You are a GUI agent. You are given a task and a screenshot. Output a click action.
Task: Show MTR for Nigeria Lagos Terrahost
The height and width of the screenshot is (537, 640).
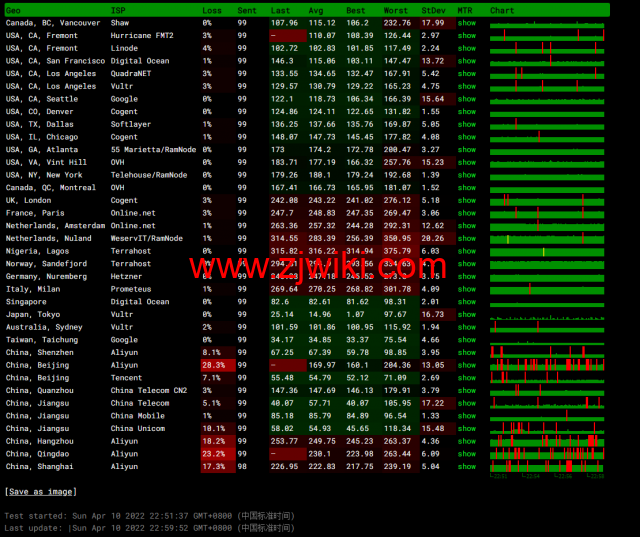pos(467,251)
